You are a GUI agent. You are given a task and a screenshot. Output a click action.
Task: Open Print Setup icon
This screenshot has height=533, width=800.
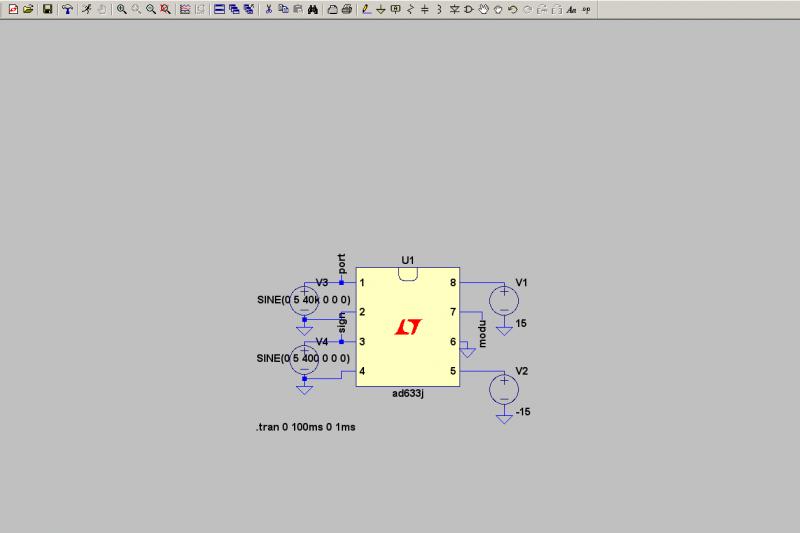tap(332, 9)
